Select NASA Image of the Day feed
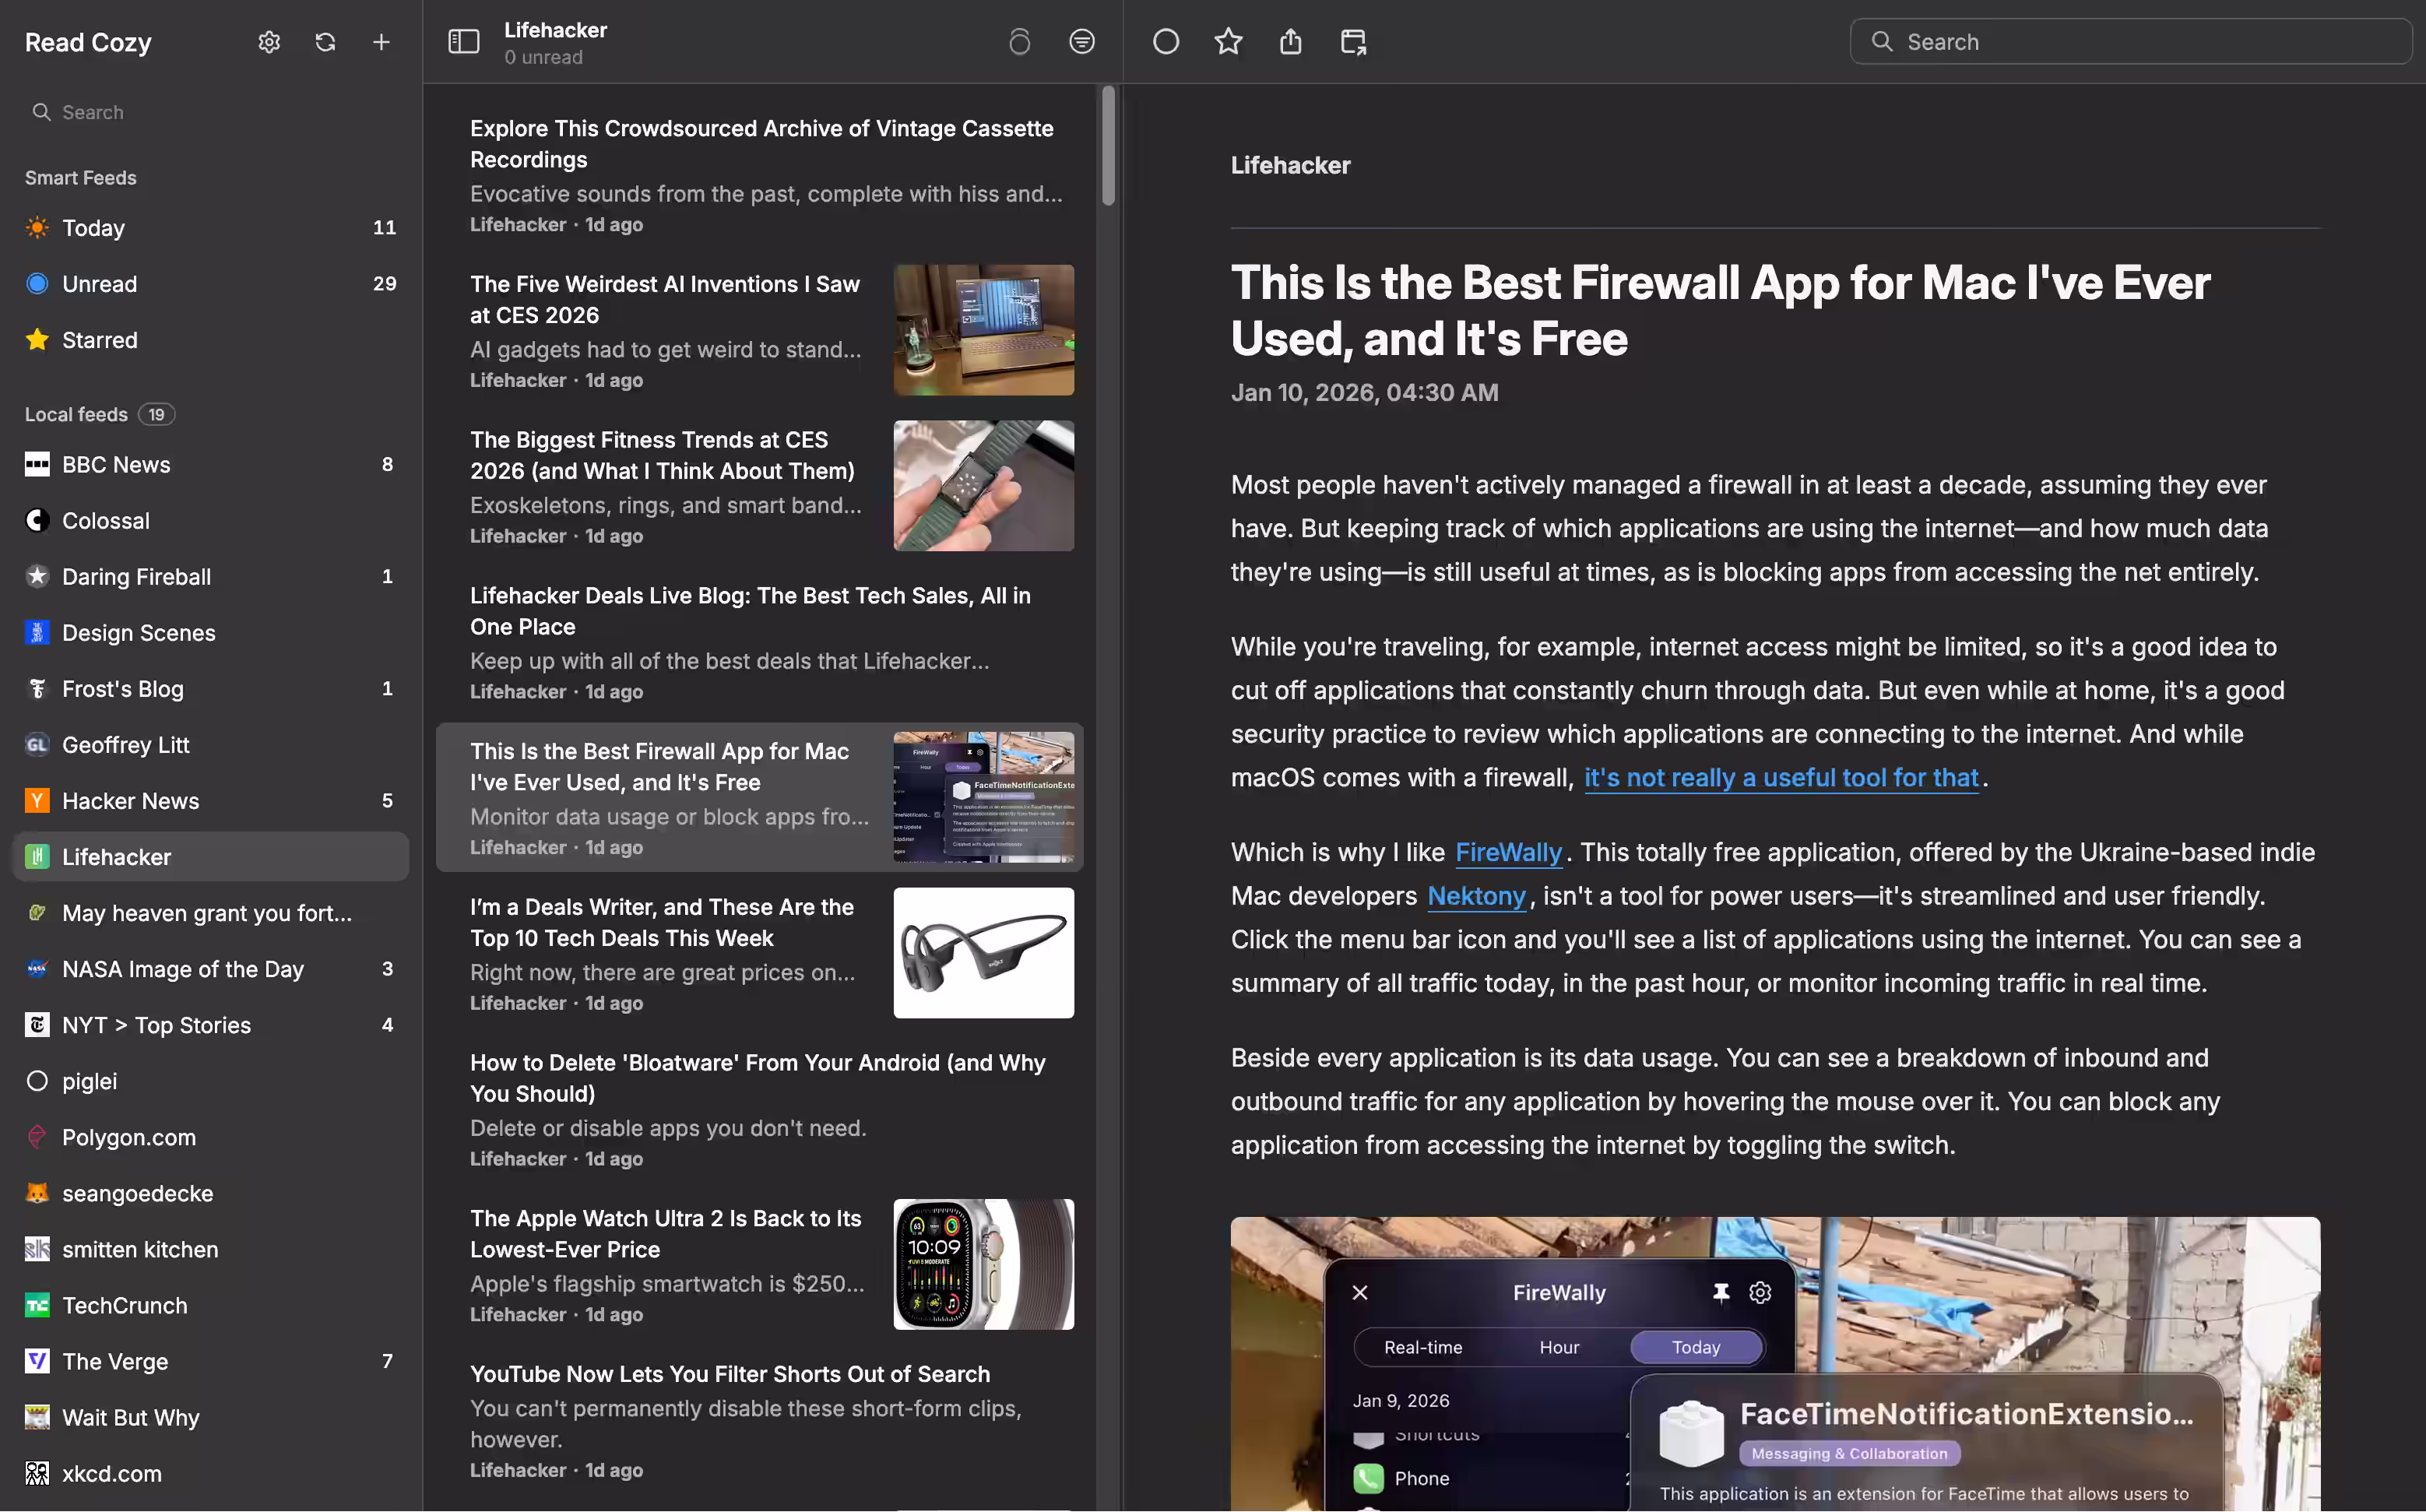The height and width of the screenshot is (1512, 2426). click(x=210, y=969)
